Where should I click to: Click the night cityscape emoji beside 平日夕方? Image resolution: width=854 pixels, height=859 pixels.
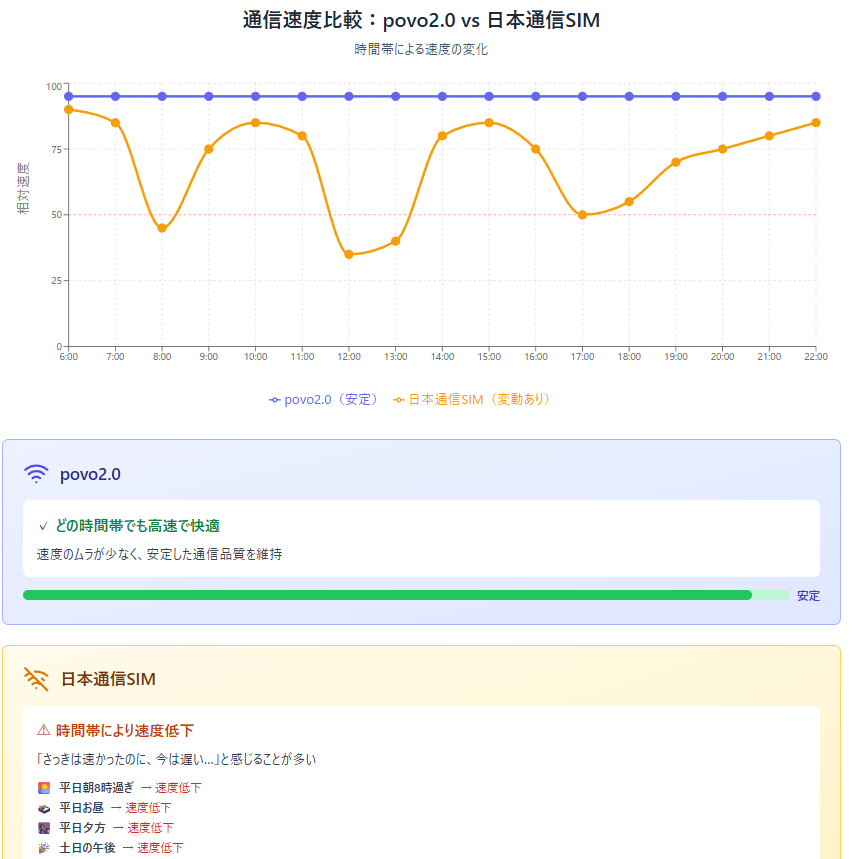(x=42, y=828)
